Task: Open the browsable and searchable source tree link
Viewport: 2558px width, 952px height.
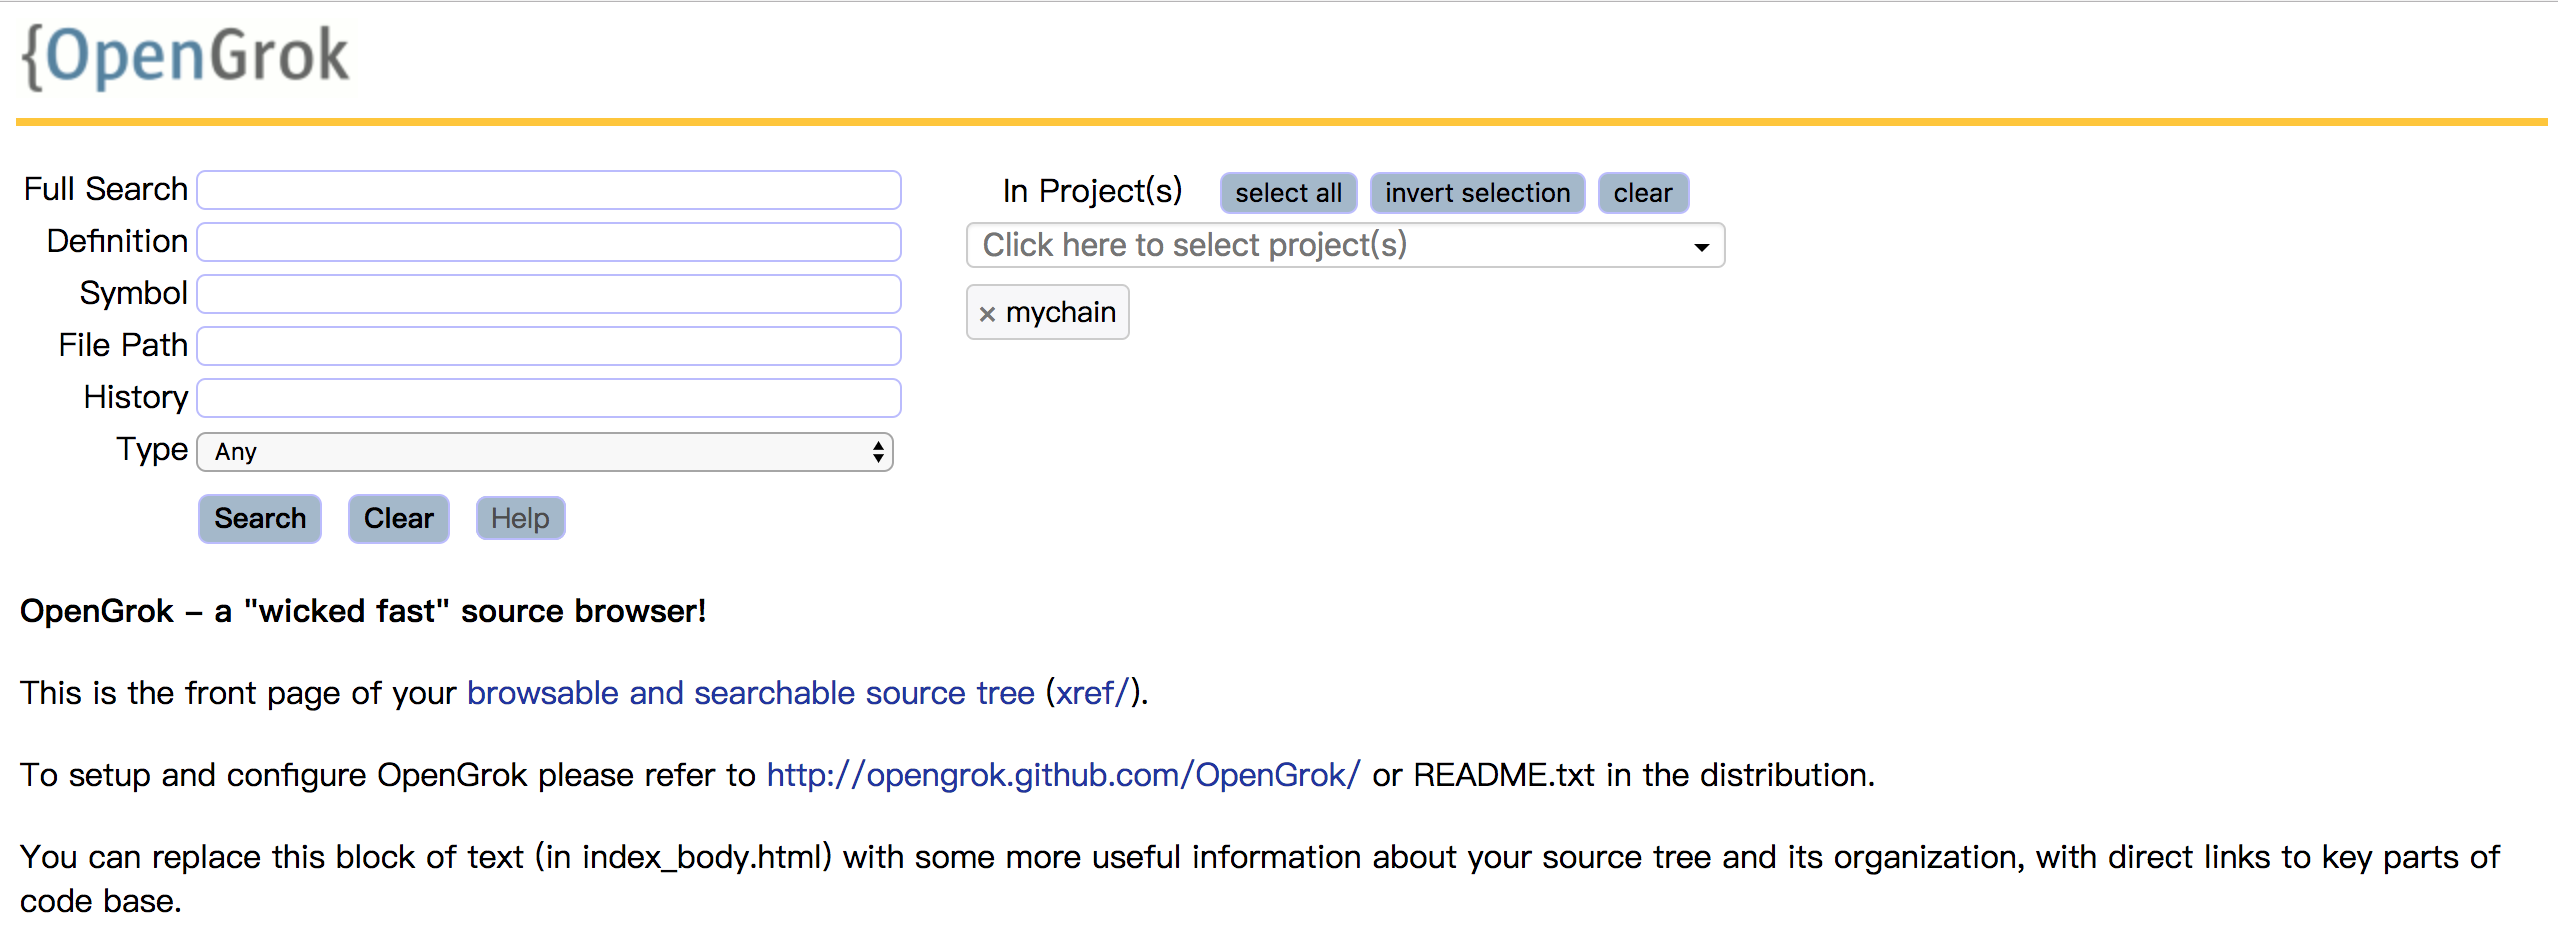Action: pyautogui.click(x=750, y=693)
